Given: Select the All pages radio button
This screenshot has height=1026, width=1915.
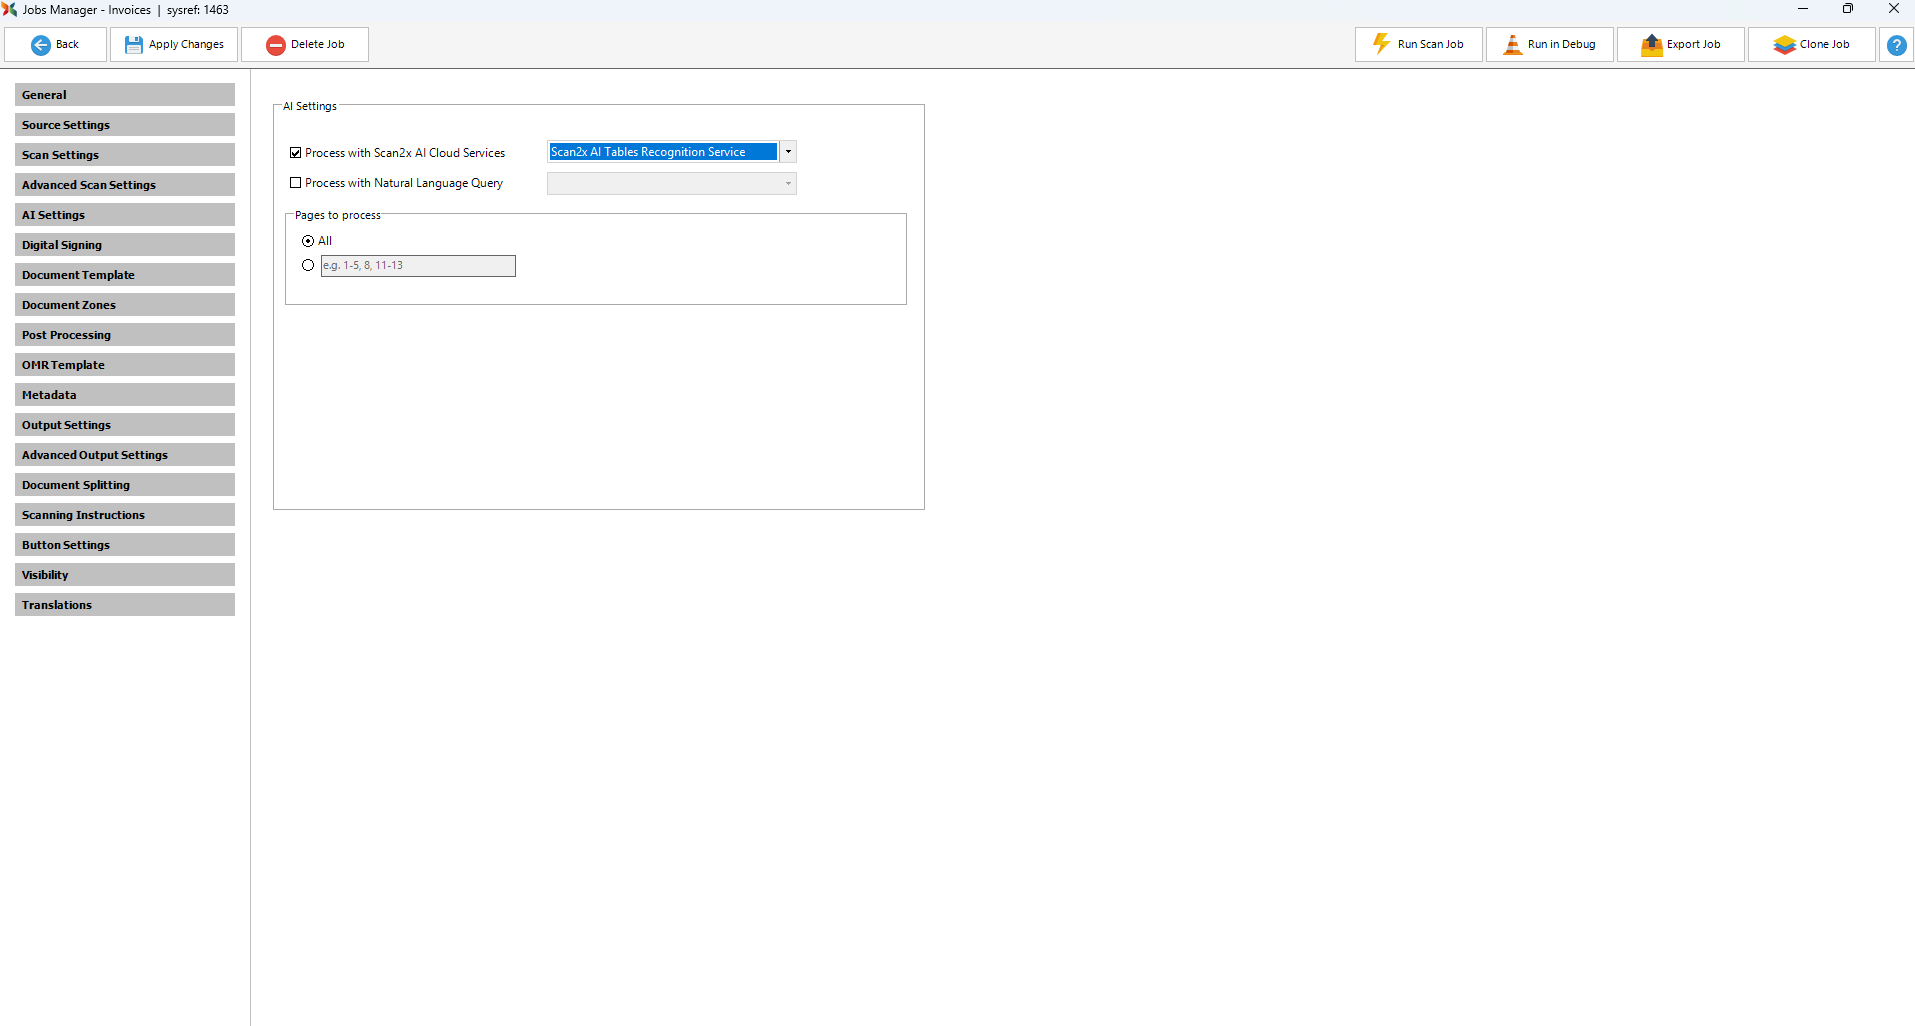Looking at the screenshot, I should tap(308, 241).
